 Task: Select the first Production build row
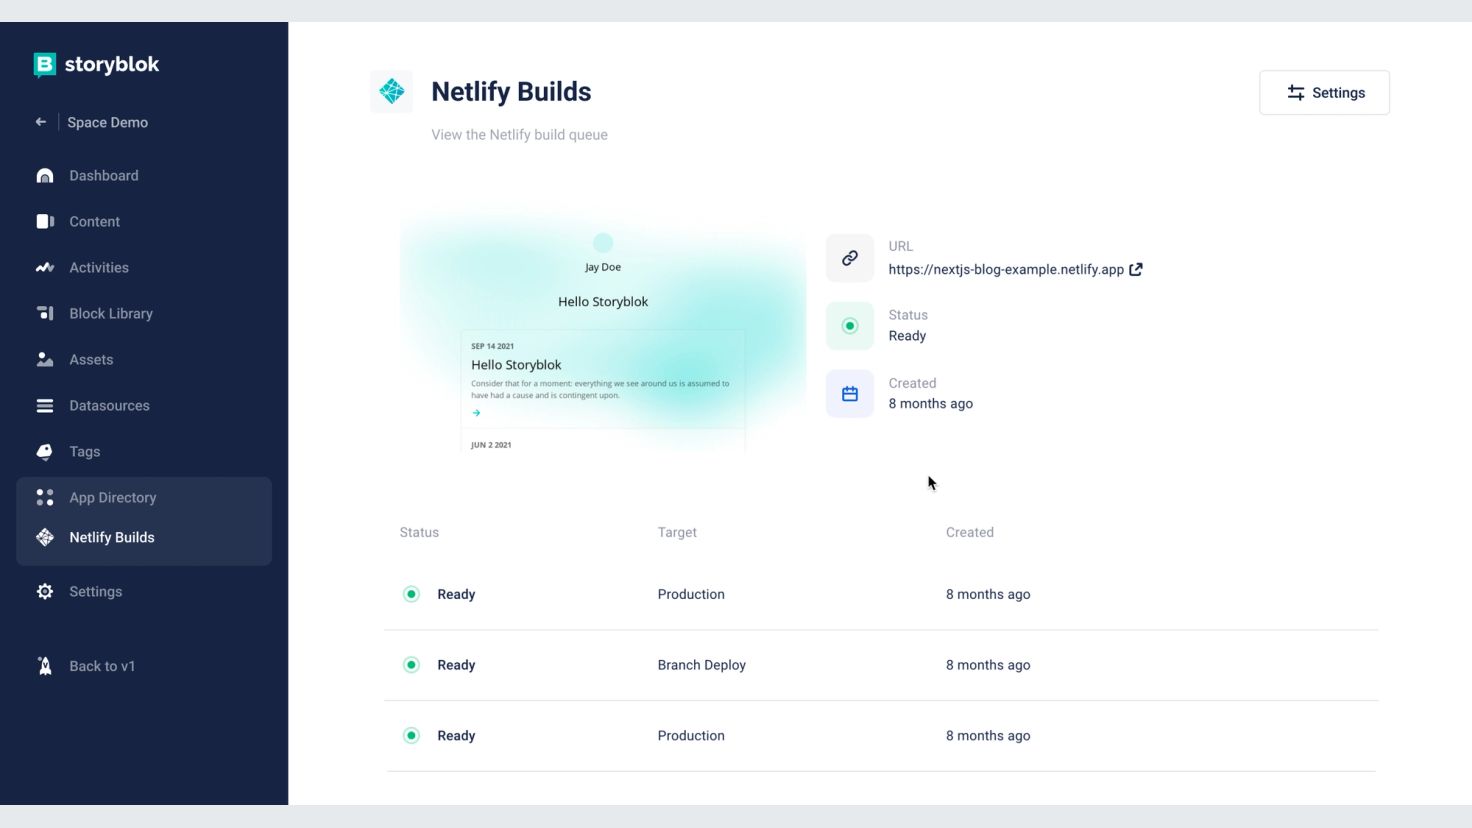[881, 594]
